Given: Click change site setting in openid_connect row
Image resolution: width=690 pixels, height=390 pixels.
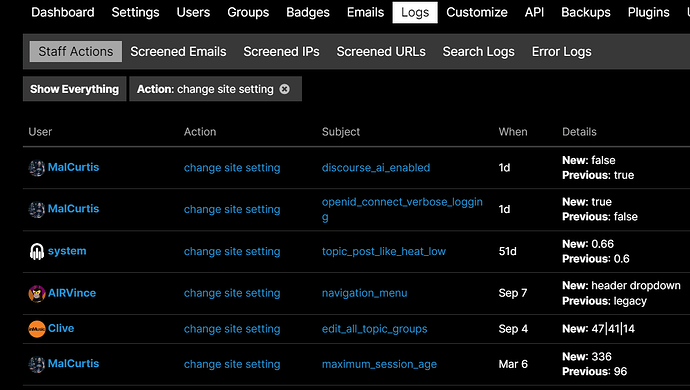Looking at the screenshot, I should 232,209.
